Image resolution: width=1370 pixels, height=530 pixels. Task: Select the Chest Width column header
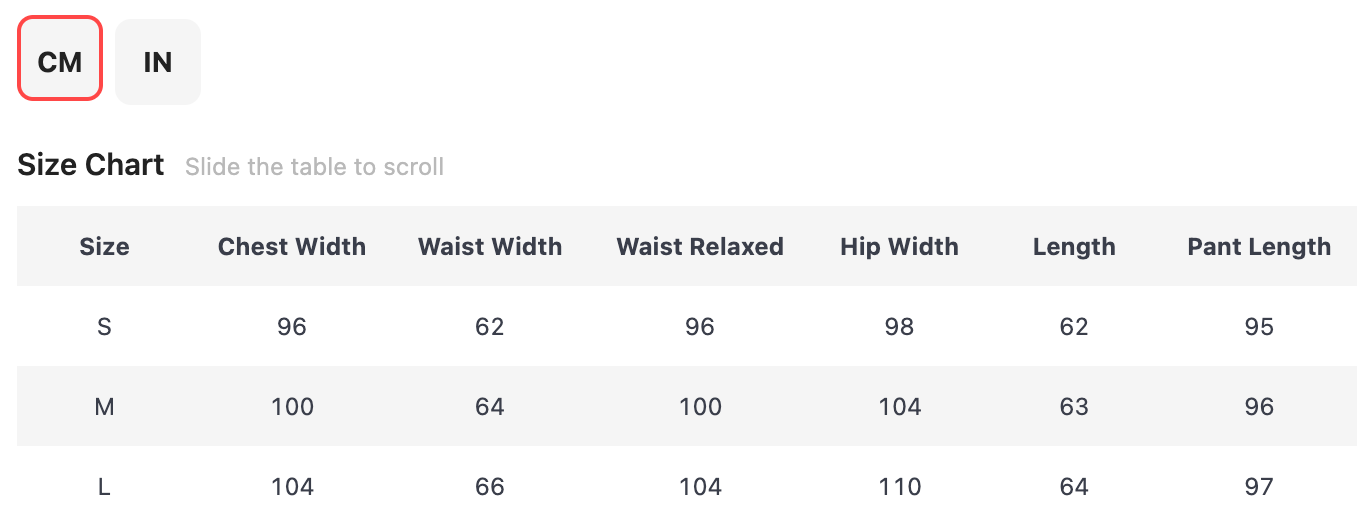pos(292,247)
